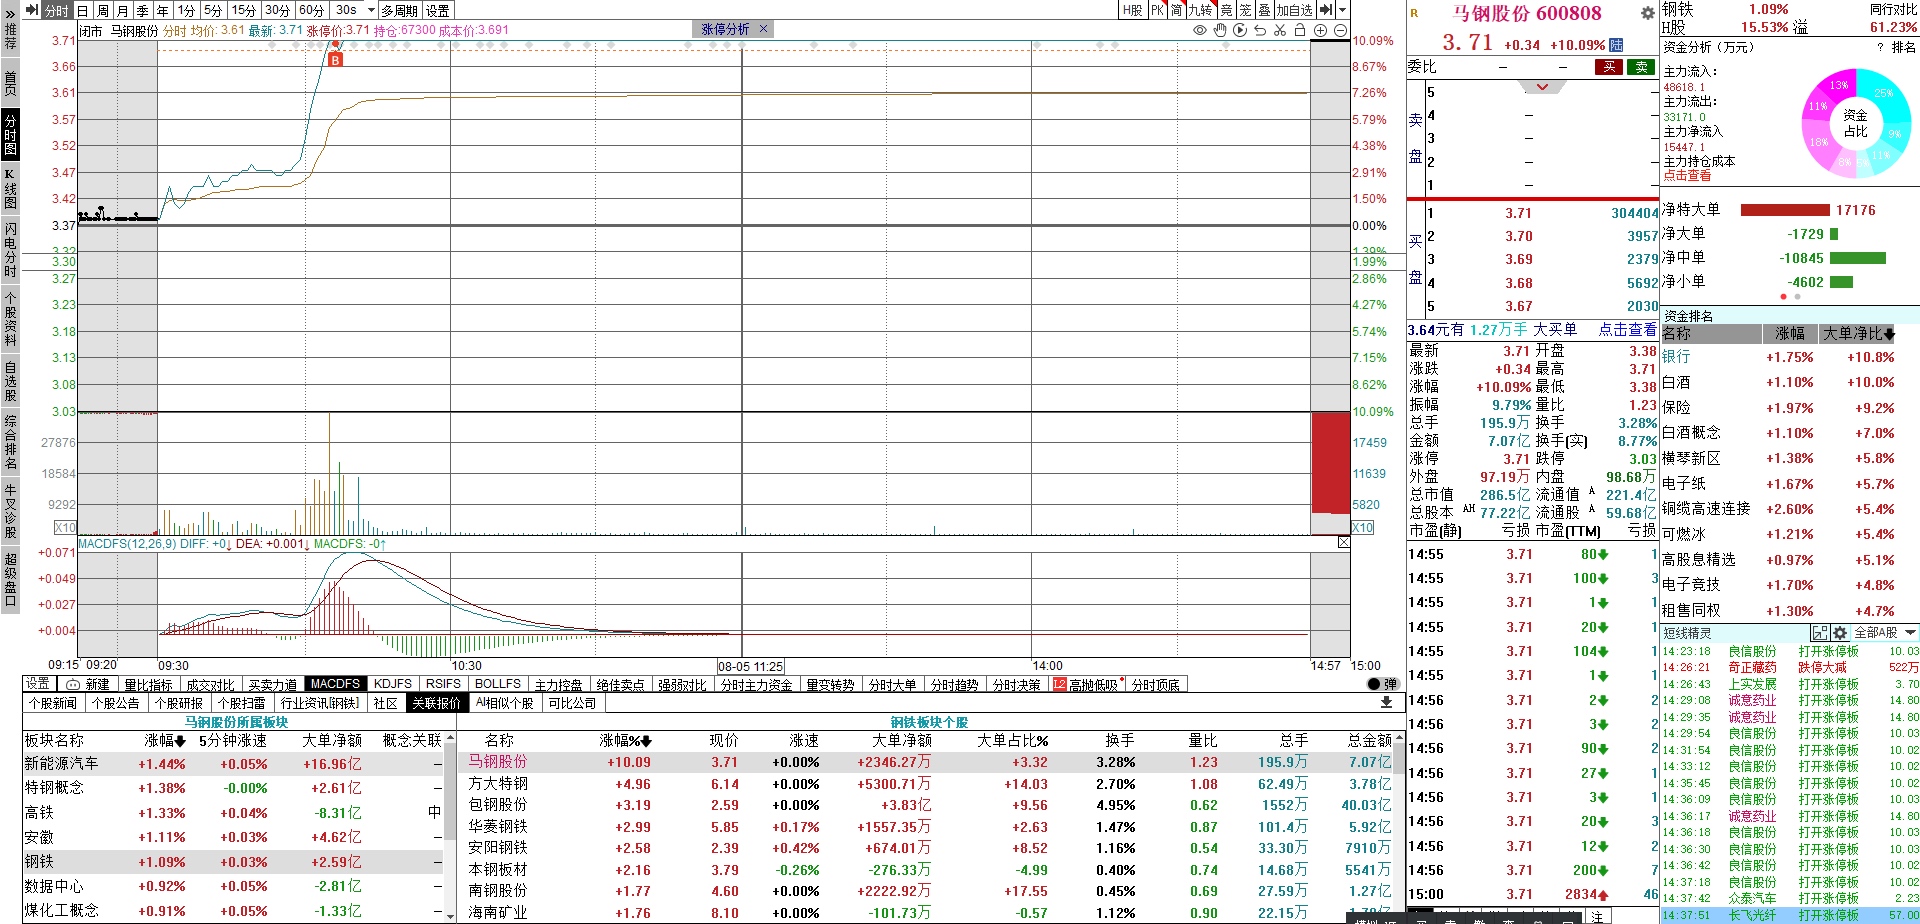
Task: Open the 个股新闻 tab
Action: coord(53,703)
